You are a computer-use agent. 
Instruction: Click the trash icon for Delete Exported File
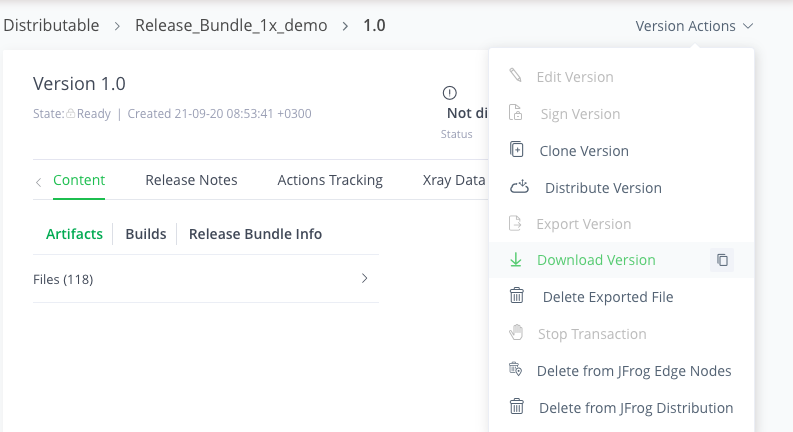coord(516,295)
